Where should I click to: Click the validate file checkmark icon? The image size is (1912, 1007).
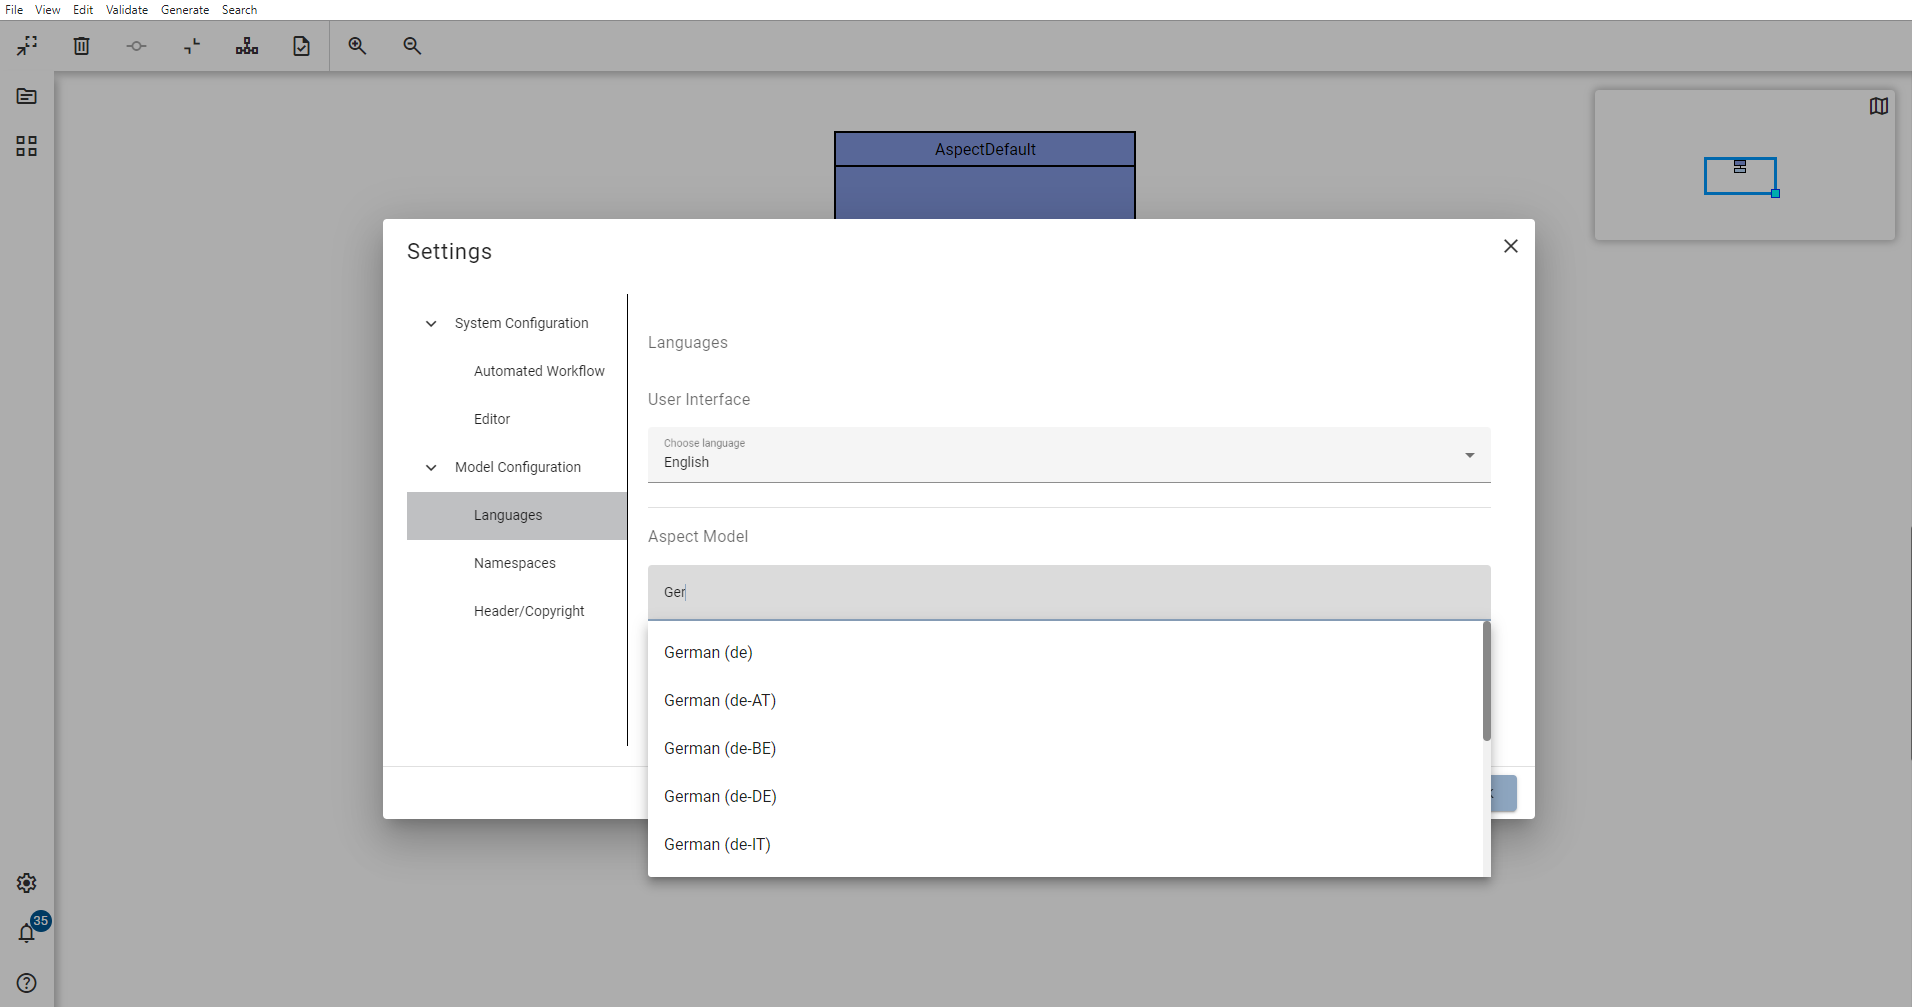301,46
